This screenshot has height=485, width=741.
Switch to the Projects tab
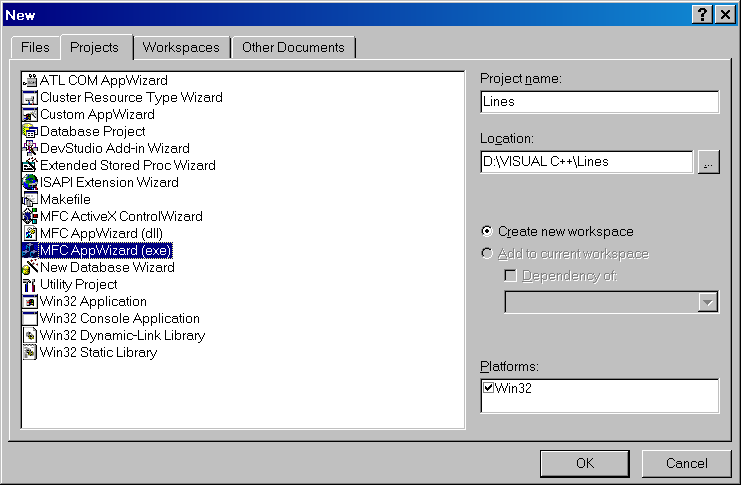[x=95, y=47]
